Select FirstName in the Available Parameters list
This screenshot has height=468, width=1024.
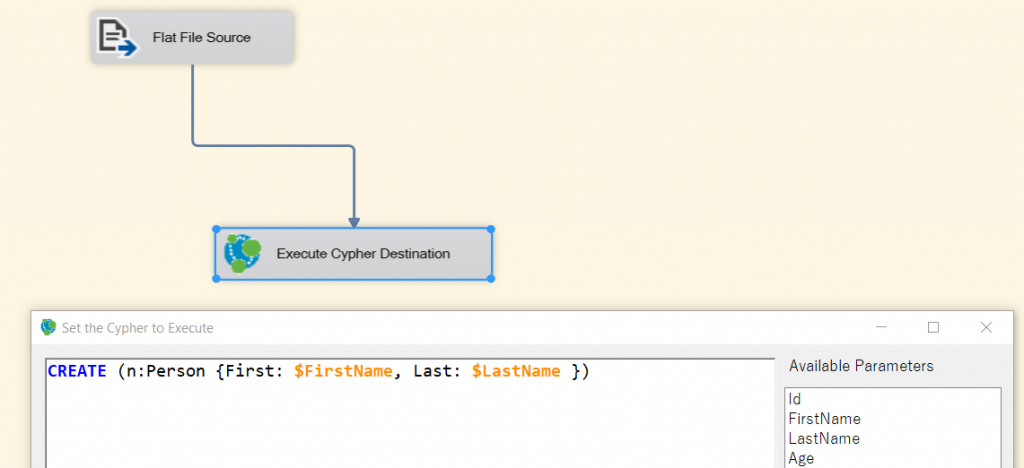[893, 418]
